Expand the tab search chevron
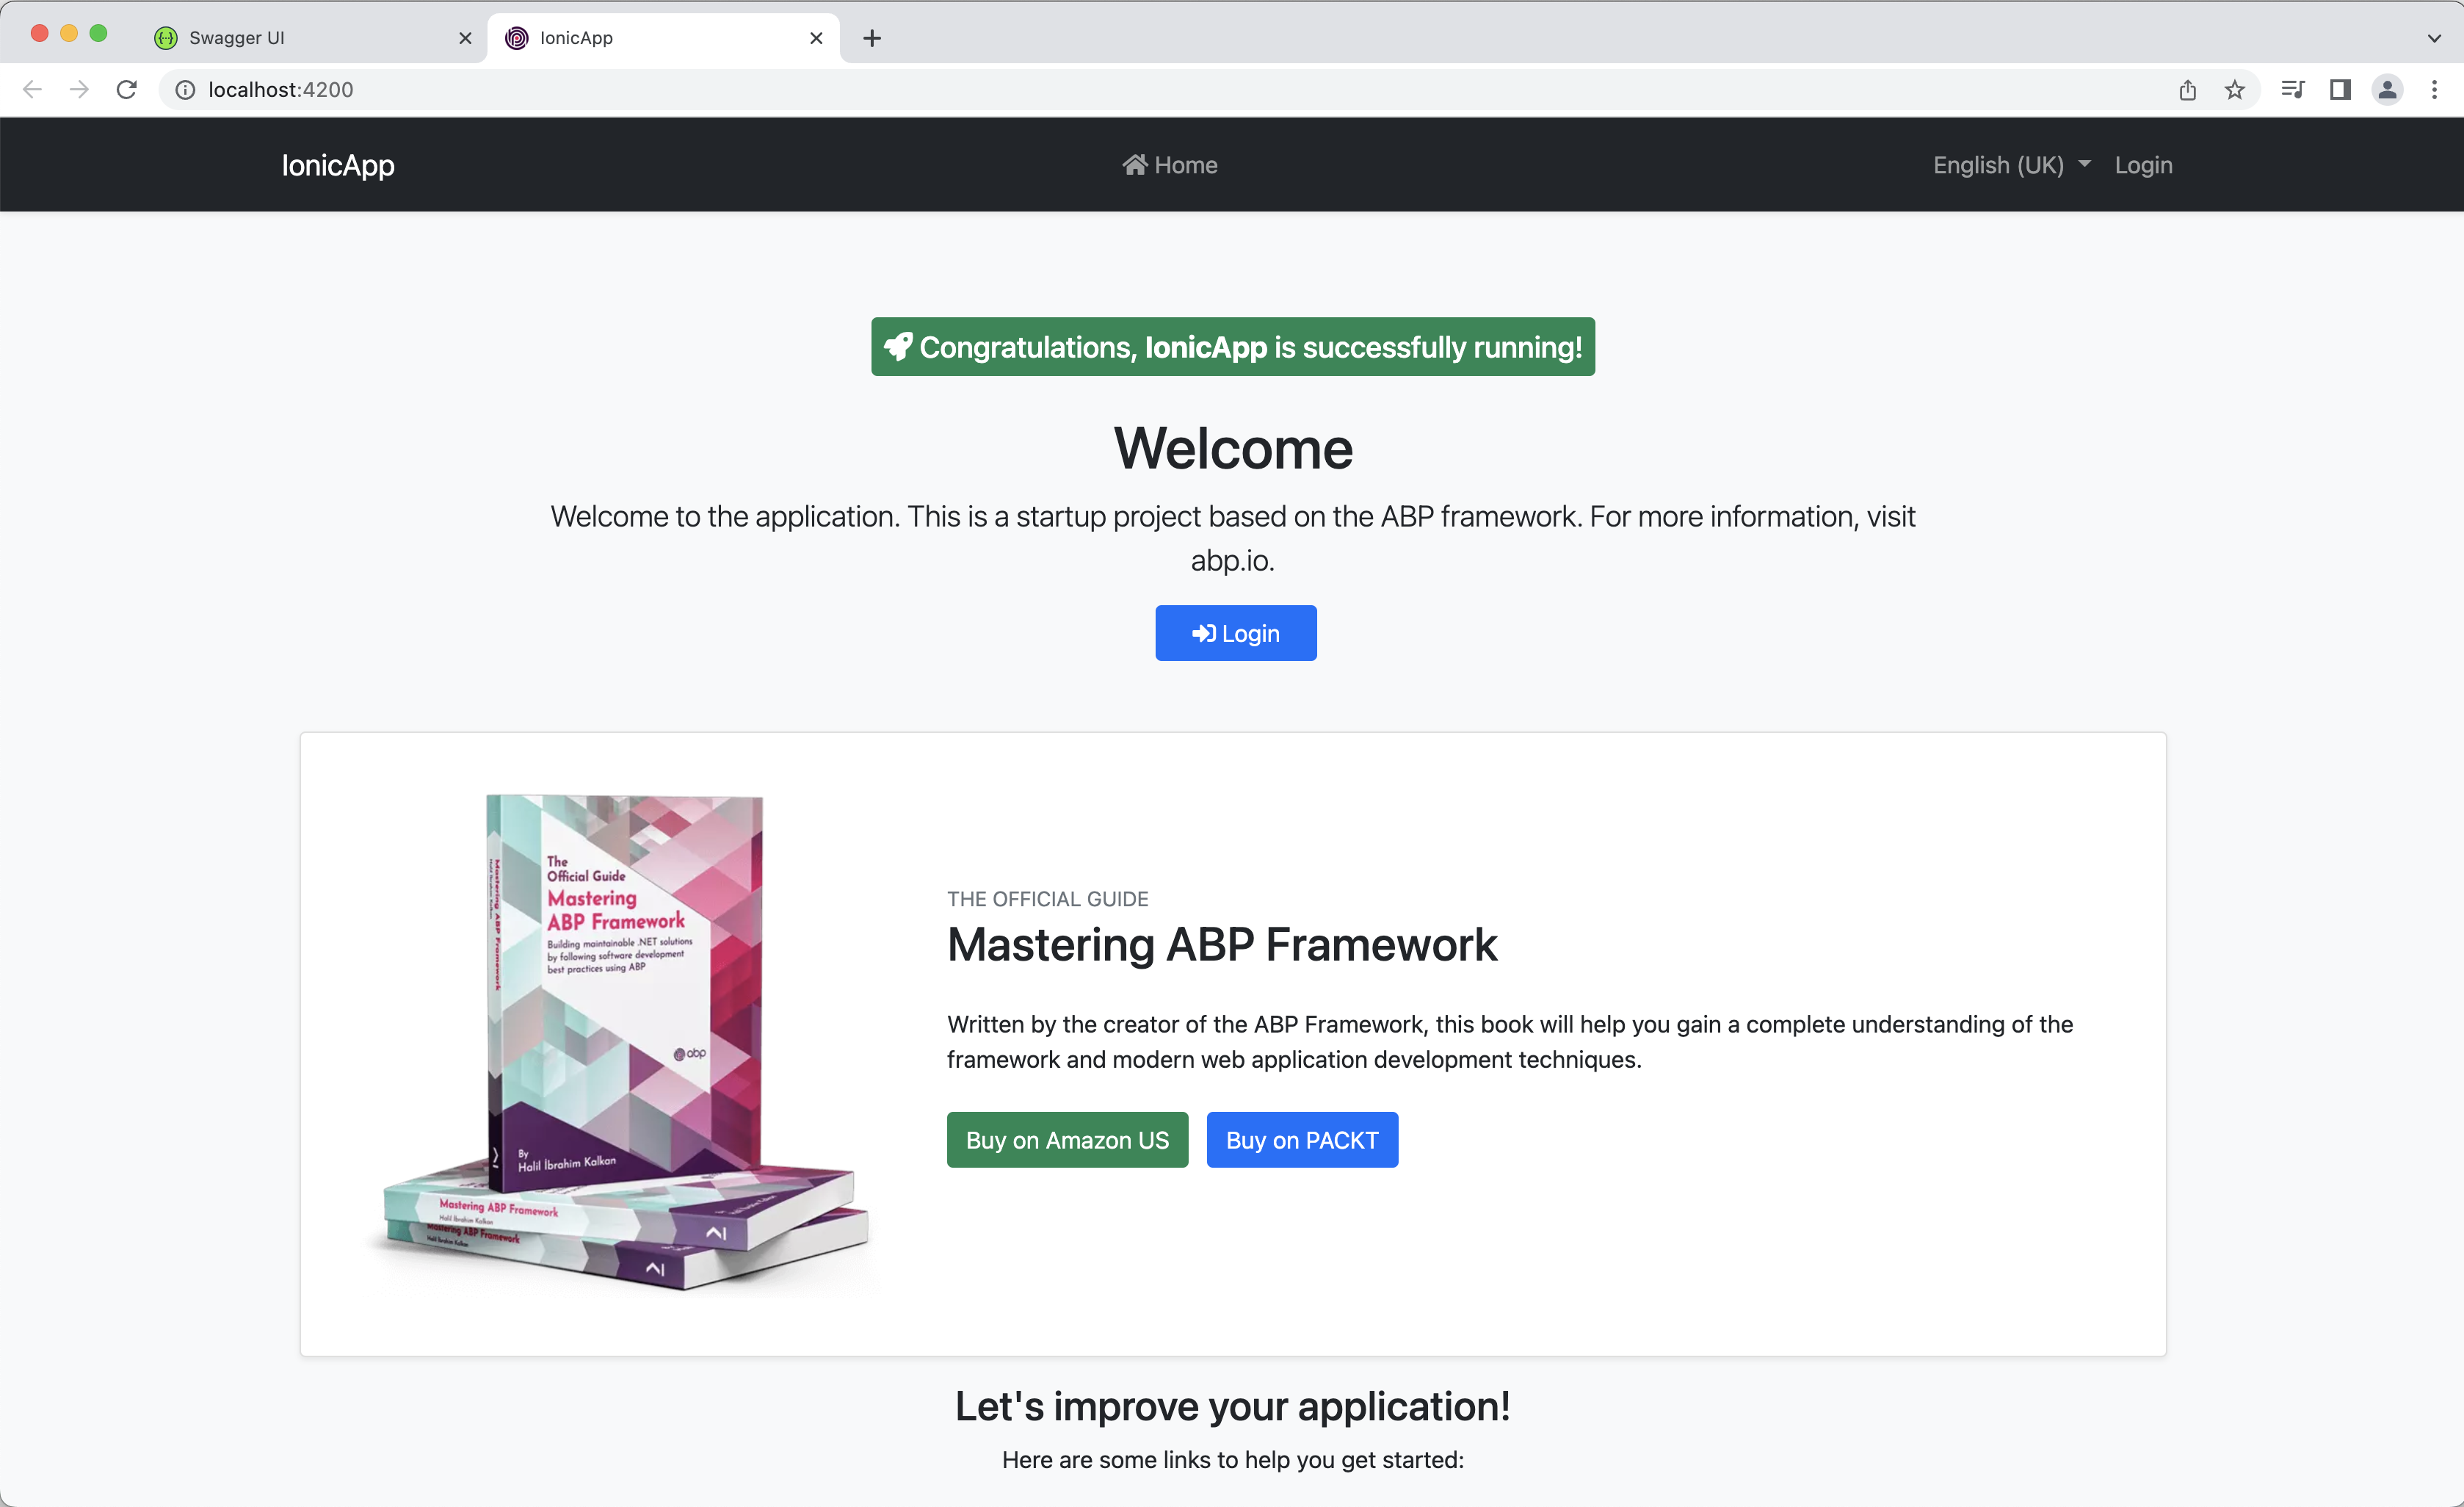 click(2433, 38)
